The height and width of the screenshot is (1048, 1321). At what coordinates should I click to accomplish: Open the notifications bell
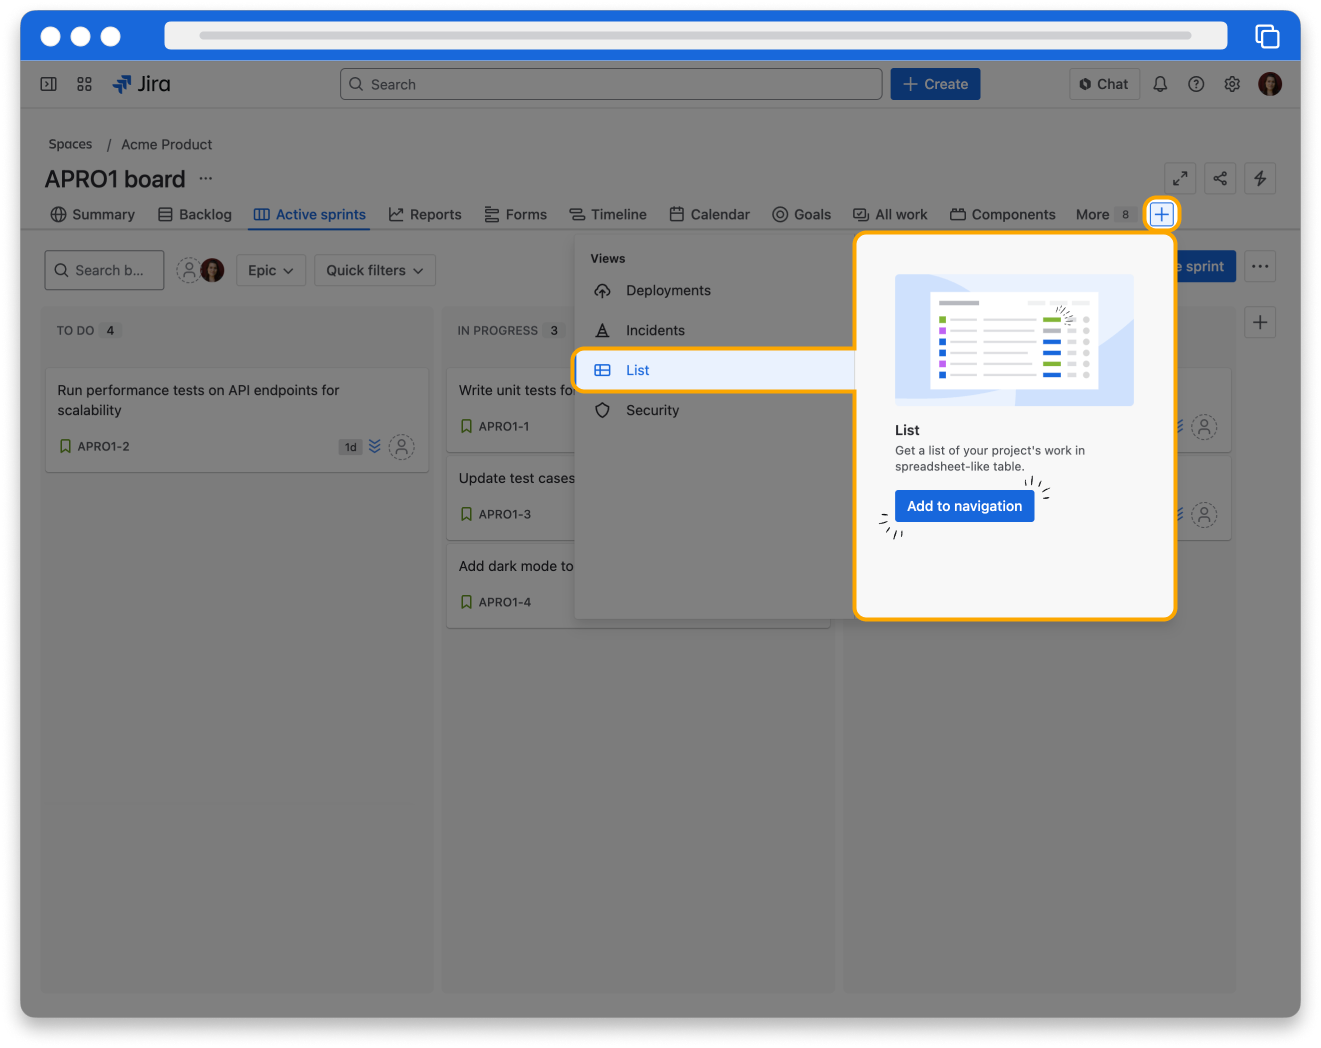point(1160,84)
